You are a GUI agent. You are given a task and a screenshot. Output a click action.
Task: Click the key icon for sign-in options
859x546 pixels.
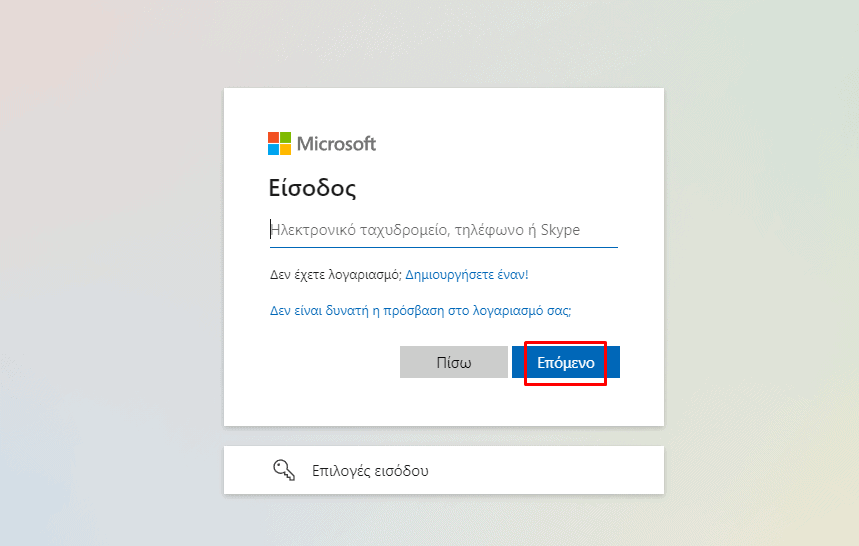tap(284, 470)
